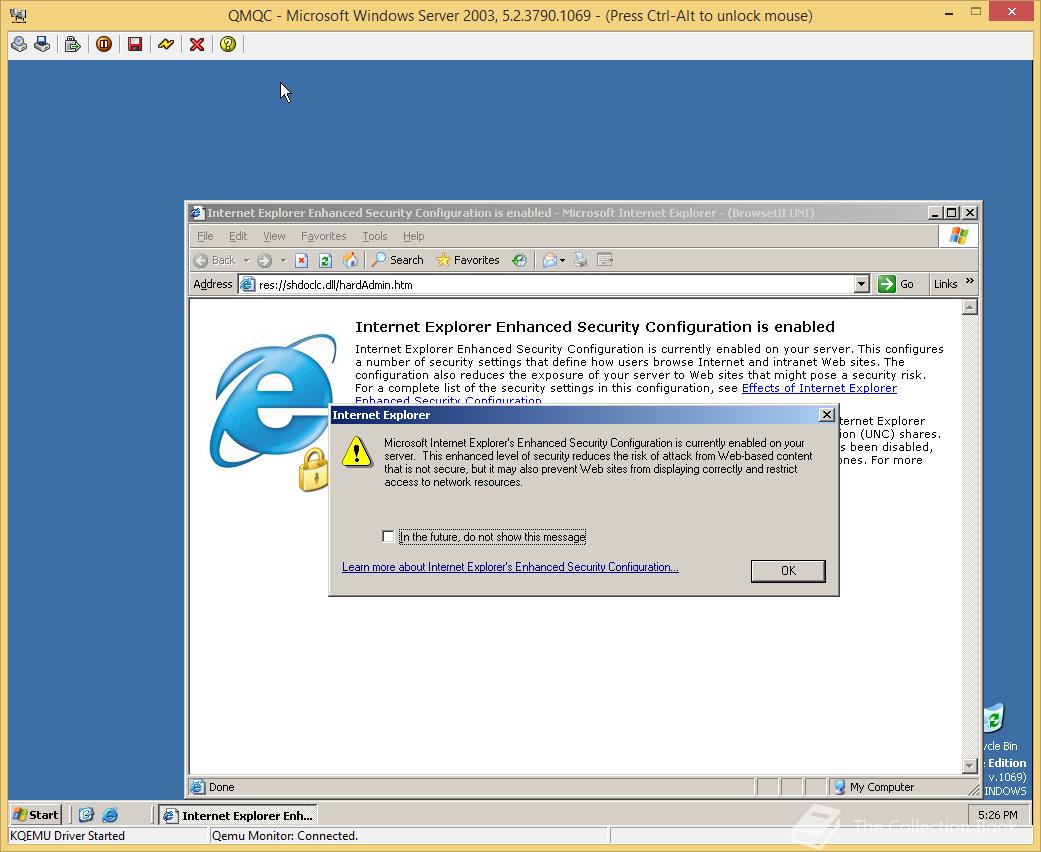Expand the Links toolbar chevron

[970, 282]
